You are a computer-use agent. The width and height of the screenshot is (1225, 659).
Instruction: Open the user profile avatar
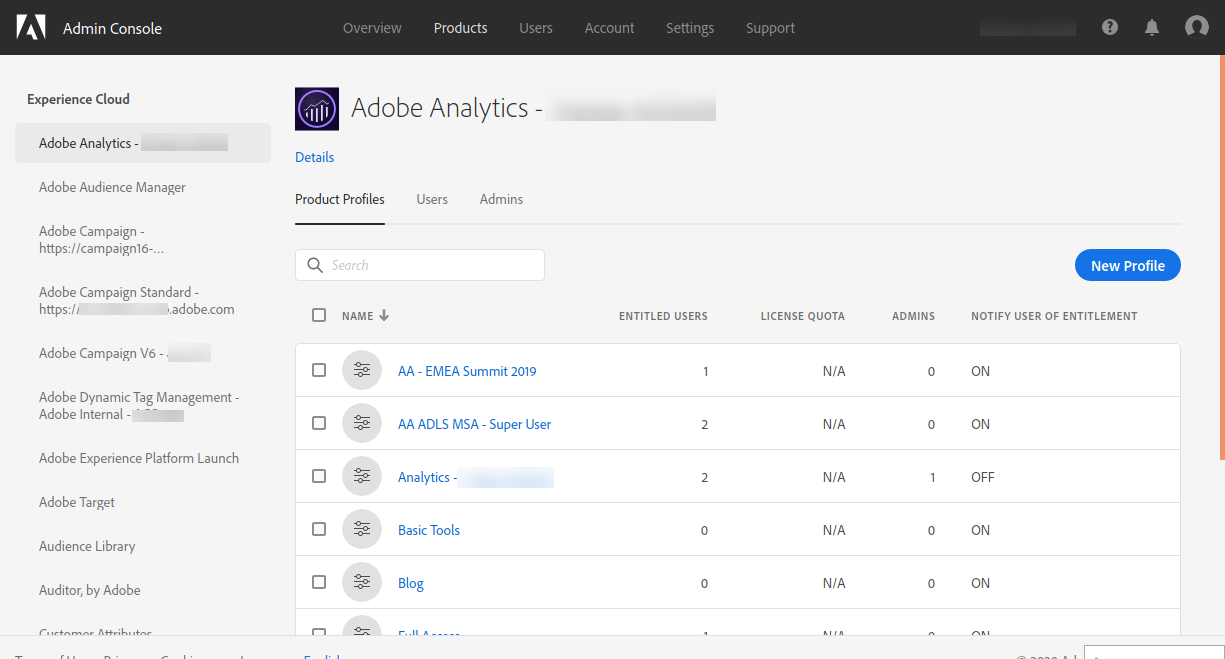(1197, 27)
